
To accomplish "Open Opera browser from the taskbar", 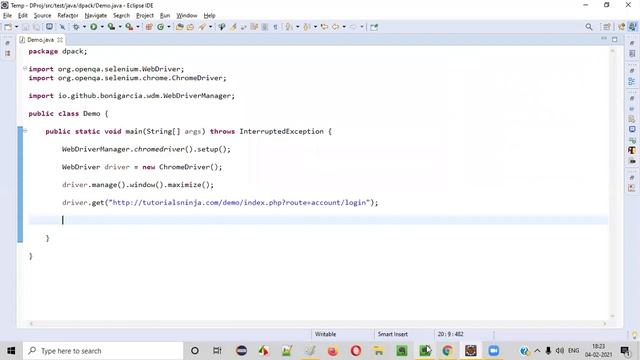I will [x=356, y=351].
